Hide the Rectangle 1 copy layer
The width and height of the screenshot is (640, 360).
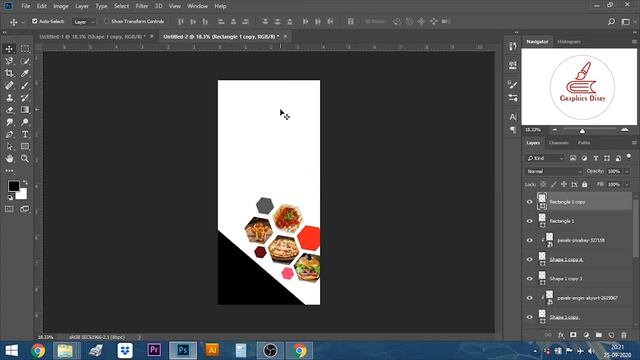coord(529,202)
